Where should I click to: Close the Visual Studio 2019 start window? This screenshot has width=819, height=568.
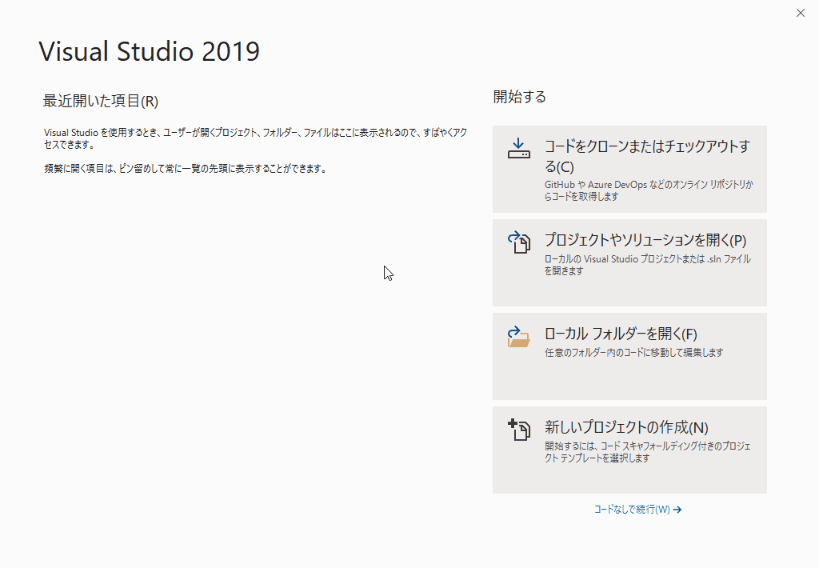pos(800,13)
